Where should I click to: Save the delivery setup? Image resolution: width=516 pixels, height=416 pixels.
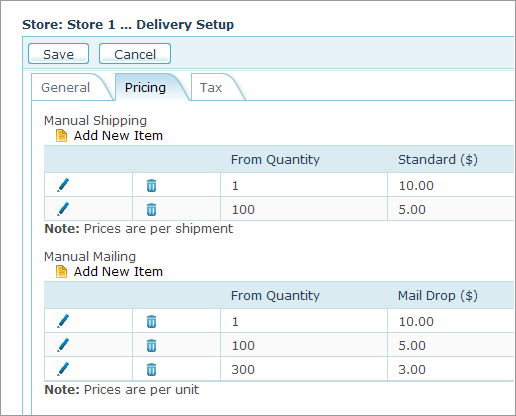pos(58,54)
